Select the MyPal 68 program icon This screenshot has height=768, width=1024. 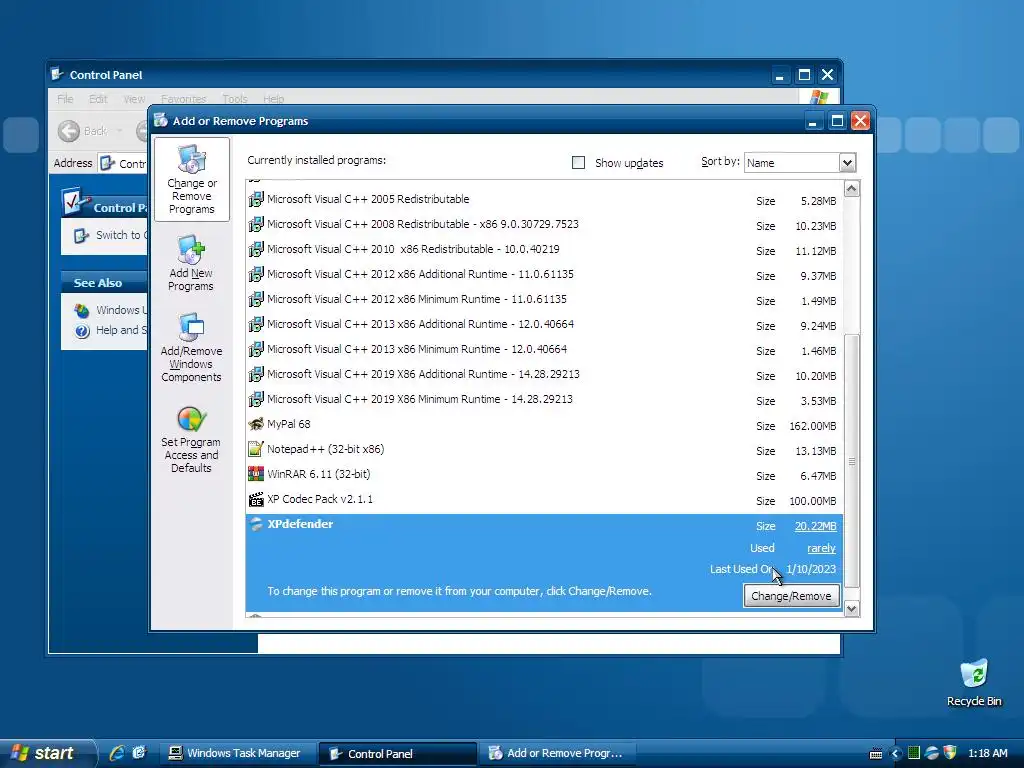(x=256, y=424)
